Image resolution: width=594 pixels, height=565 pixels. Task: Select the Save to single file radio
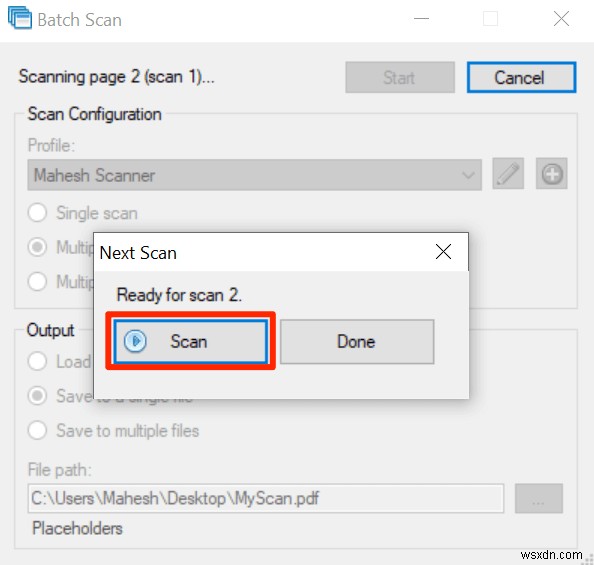(37, 396)
